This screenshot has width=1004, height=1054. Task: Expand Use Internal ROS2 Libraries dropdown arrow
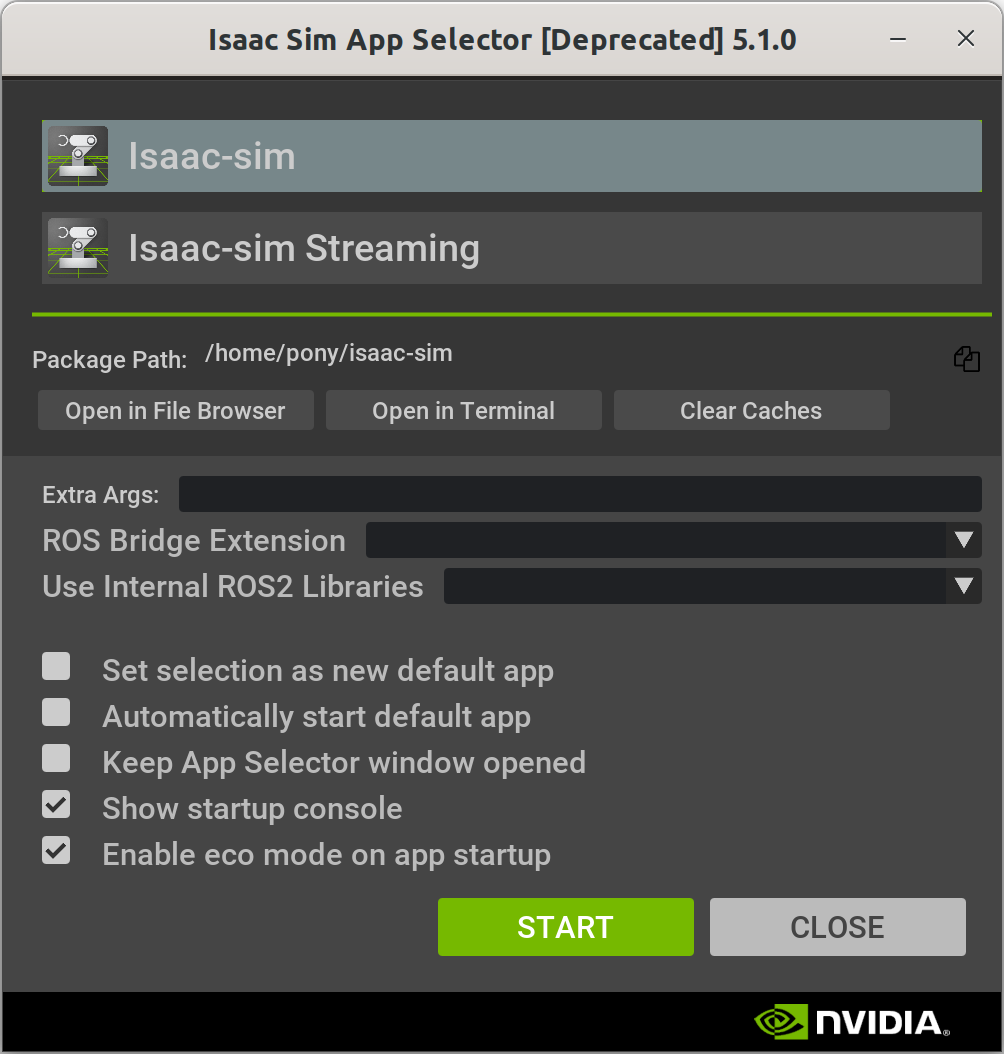point(964,586)
